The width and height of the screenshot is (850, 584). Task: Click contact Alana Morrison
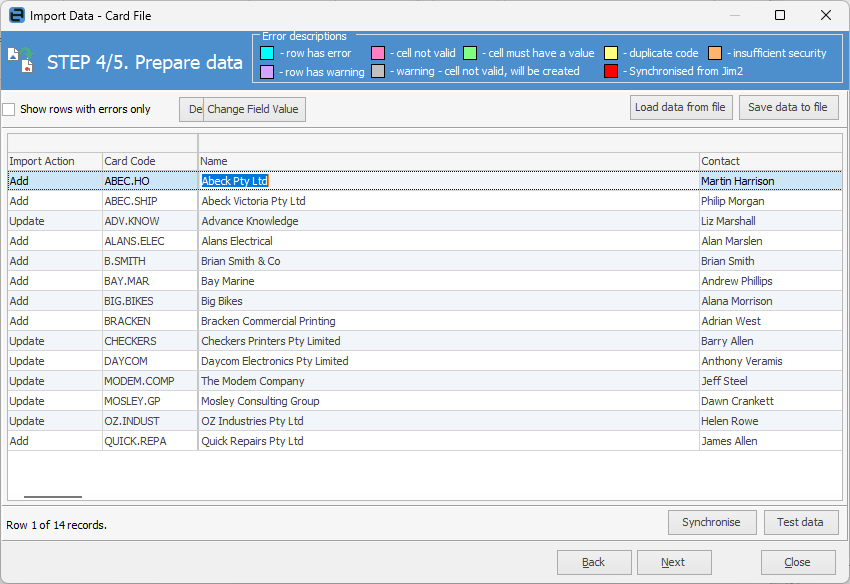click(x=771, y=301)
